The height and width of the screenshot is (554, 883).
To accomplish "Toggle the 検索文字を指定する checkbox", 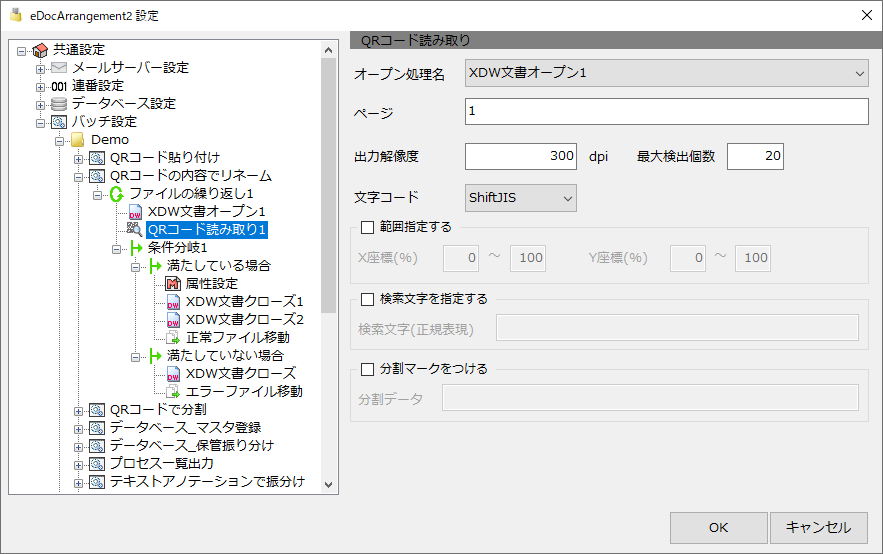I will pos(367,299).
